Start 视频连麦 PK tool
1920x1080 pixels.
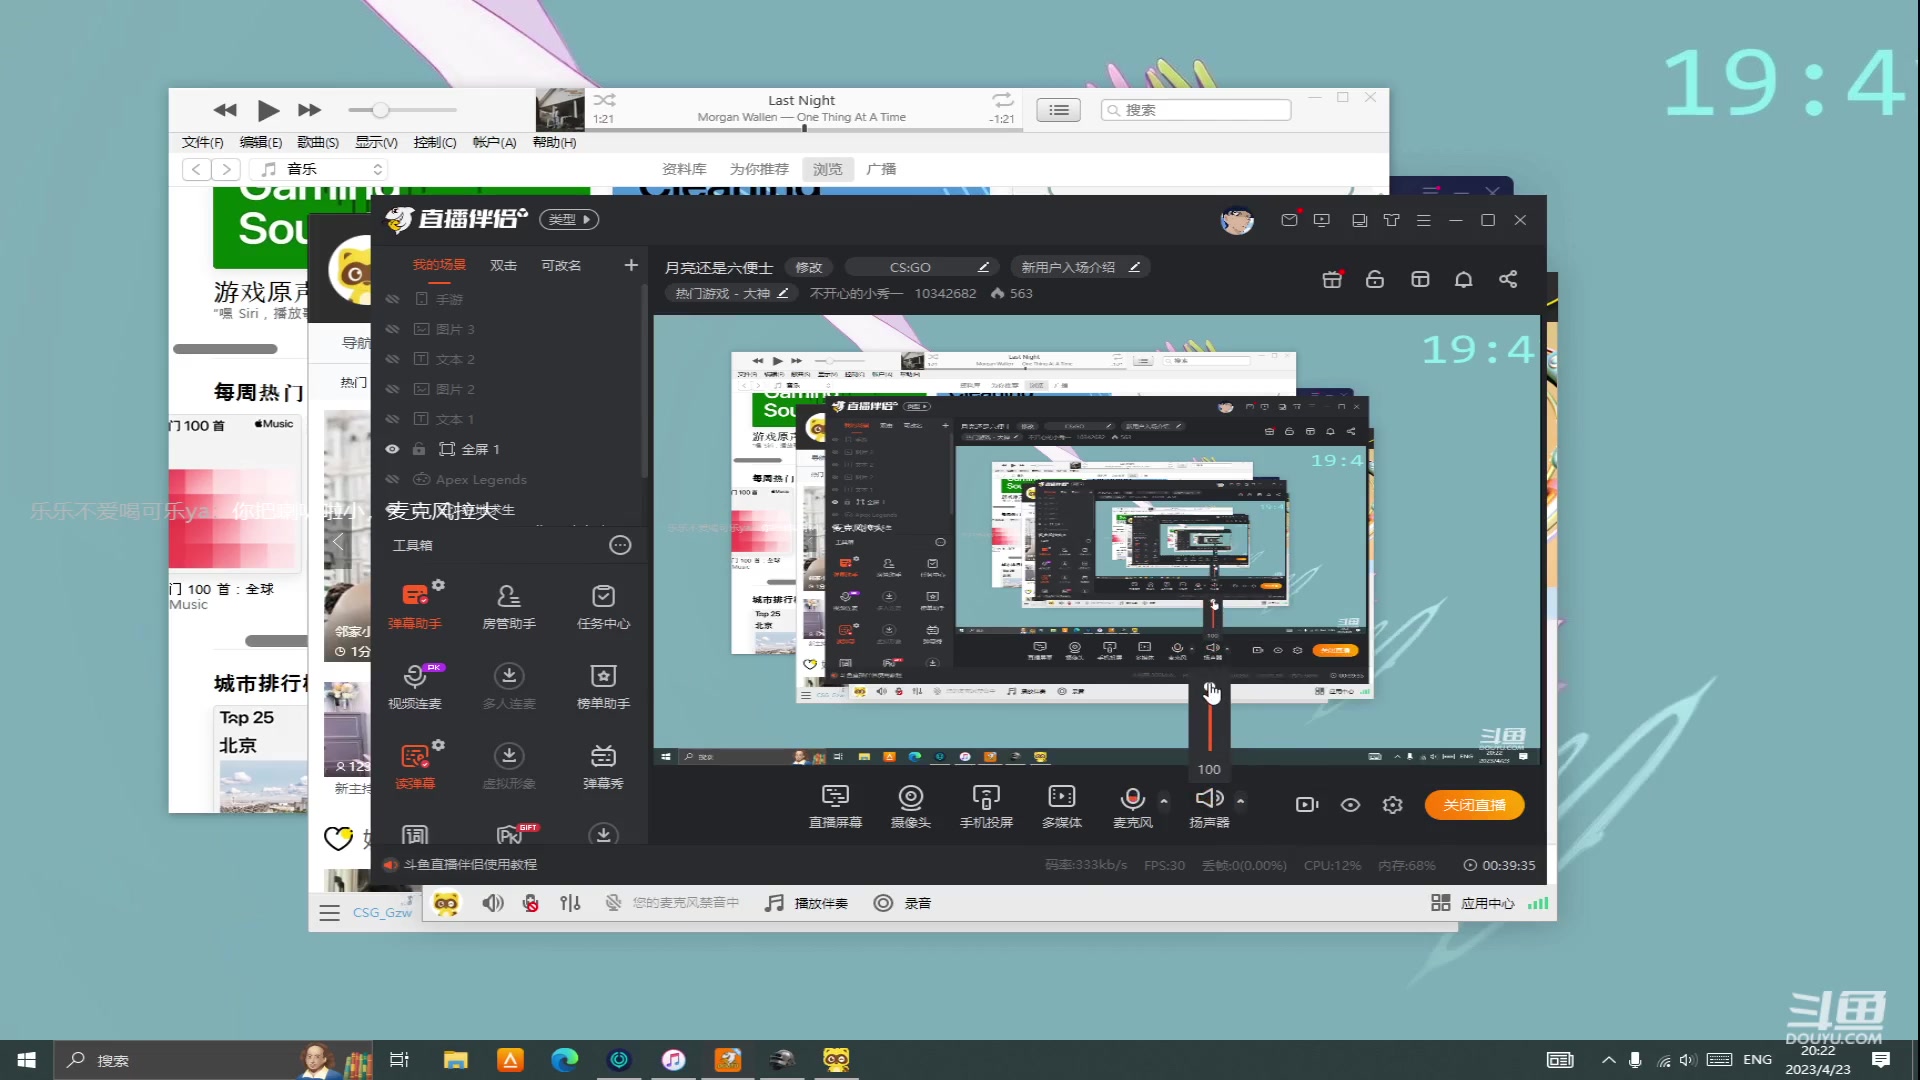coord(415,684)
